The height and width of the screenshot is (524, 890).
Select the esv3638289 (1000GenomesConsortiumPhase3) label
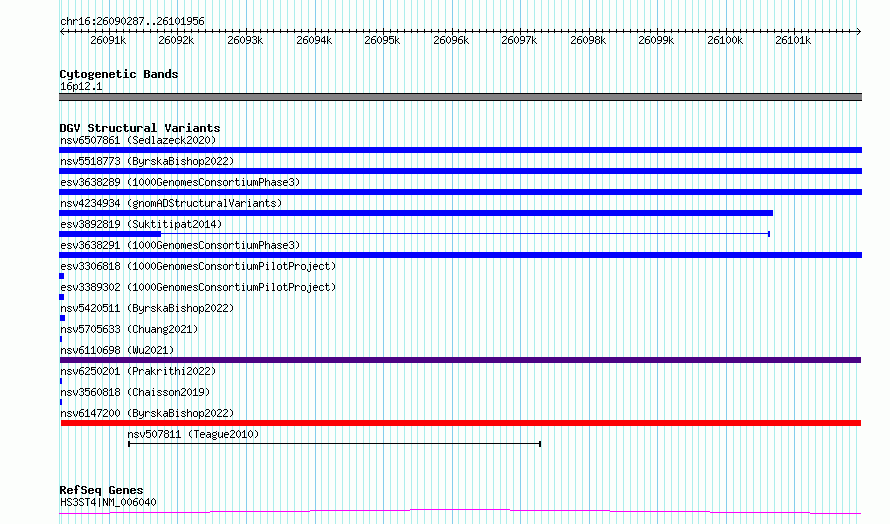pos(180,182)
